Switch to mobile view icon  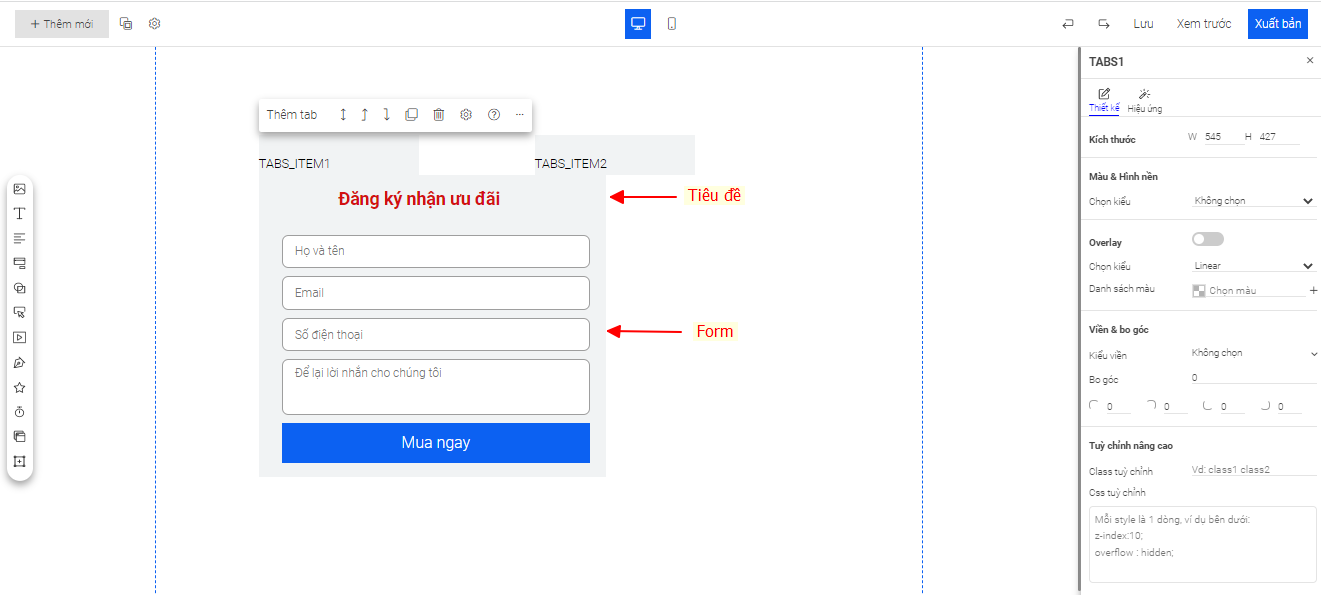671,24
